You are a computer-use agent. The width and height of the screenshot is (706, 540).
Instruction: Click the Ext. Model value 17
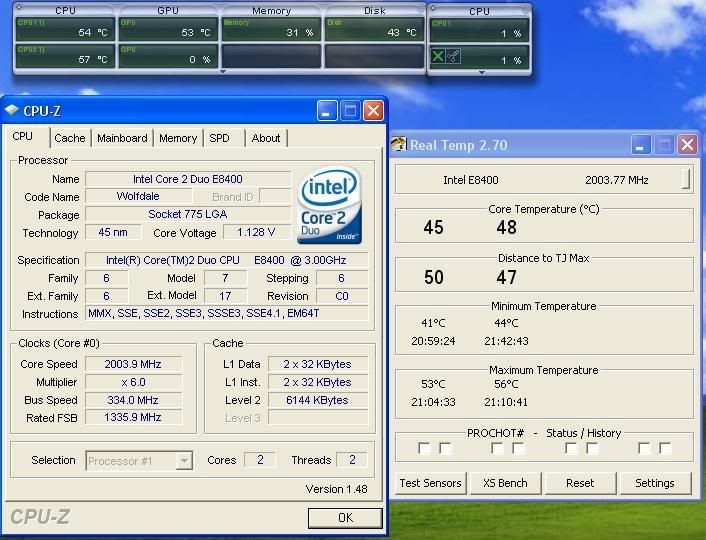[225, 296]
